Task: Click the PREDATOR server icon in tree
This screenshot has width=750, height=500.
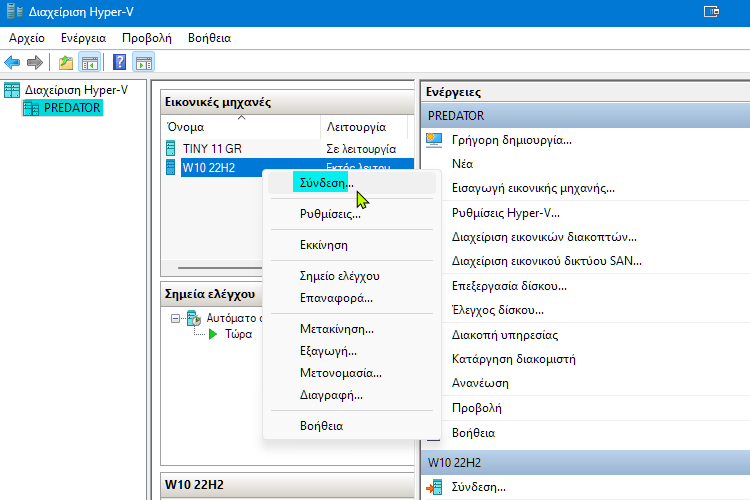Action: pos(32,108)
